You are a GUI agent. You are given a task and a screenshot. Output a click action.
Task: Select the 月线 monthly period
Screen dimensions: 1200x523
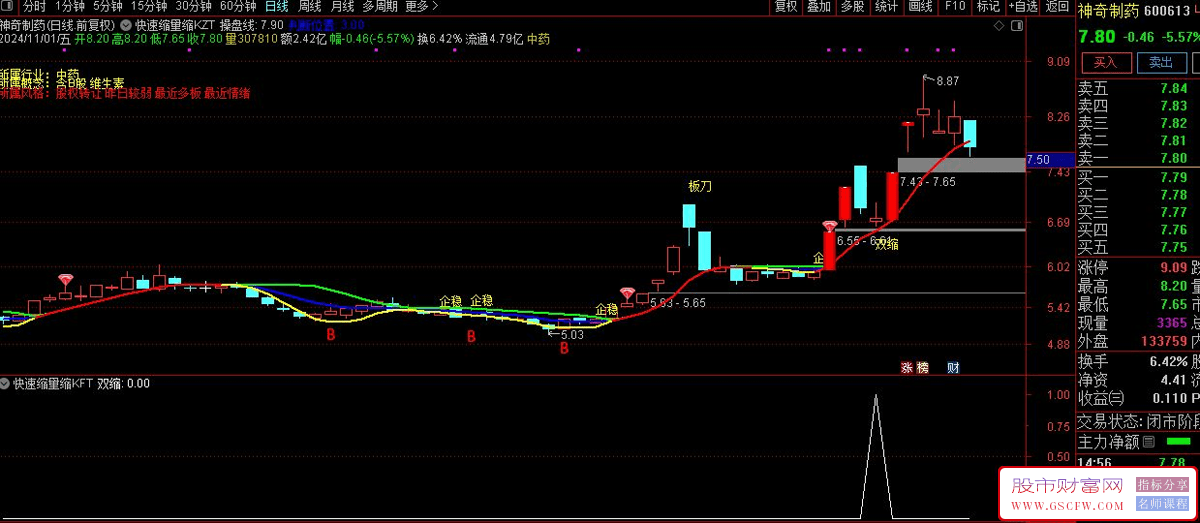tap(342, 6)
